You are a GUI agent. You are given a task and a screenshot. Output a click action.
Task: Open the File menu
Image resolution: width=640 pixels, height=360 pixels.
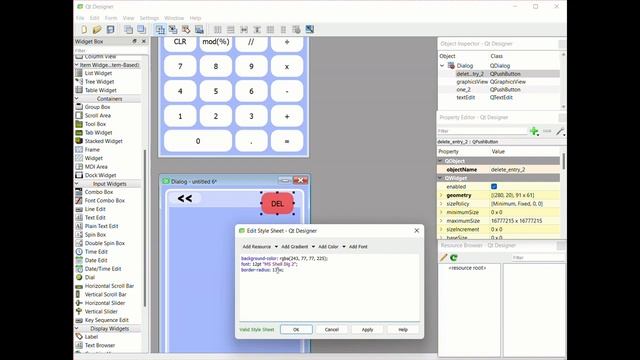[x=80, y=18]
